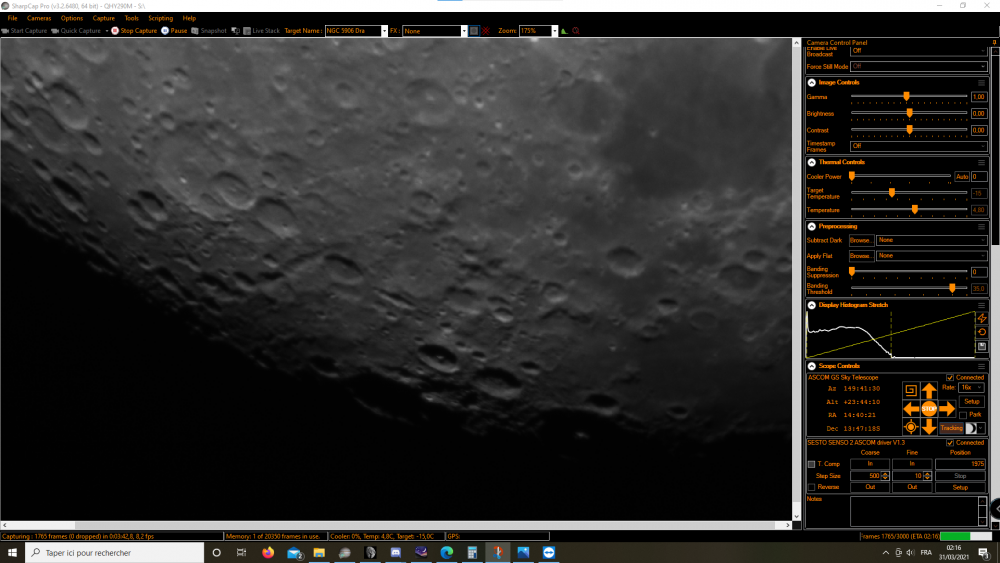Click the lightning auto-stretch histogram icon

pyautogui.click(x=982, y=318)
